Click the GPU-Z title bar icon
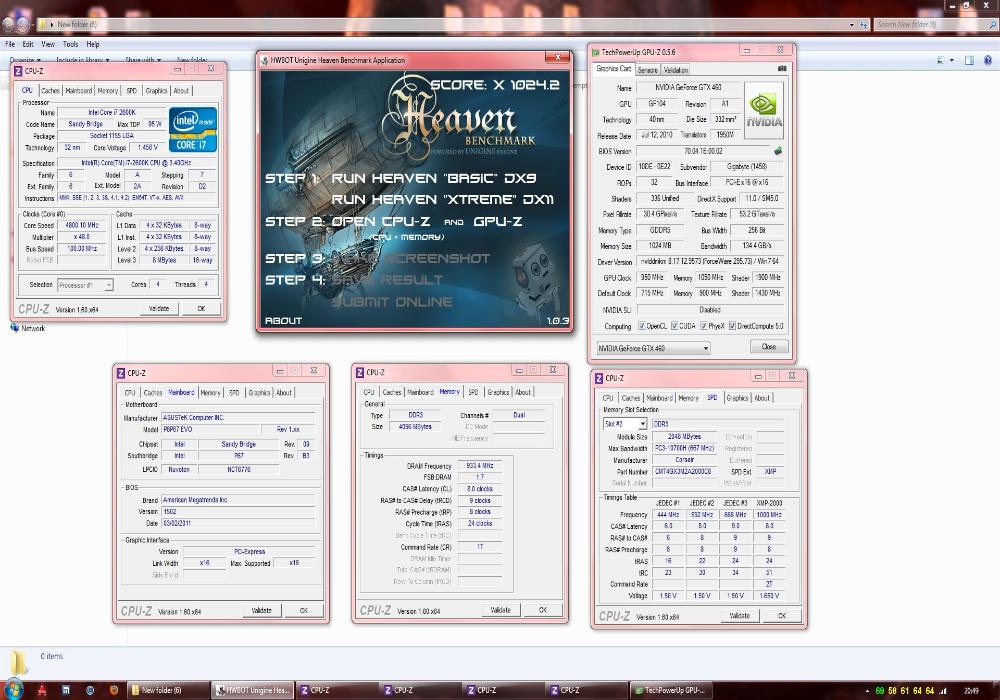Viewport: 1000px width, 700px height. 596,52
